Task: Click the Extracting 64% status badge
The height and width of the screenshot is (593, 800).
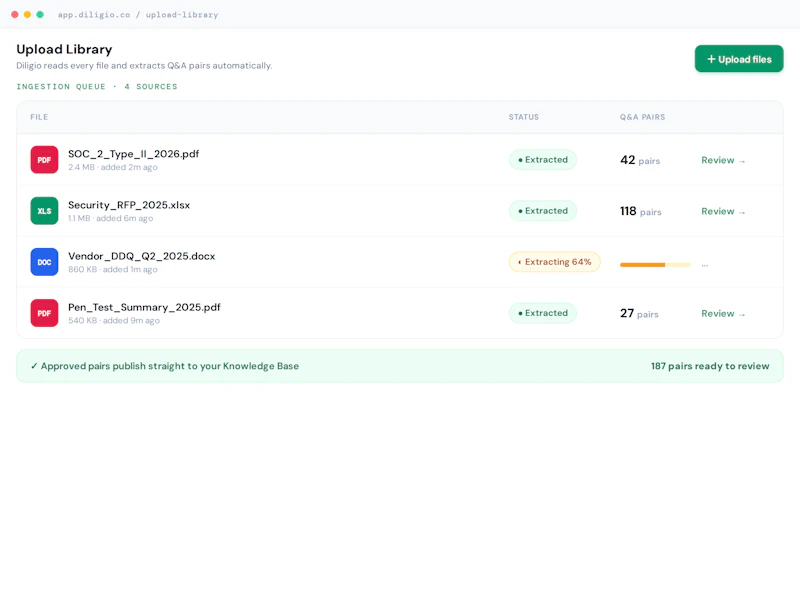Action: (555, 262)
